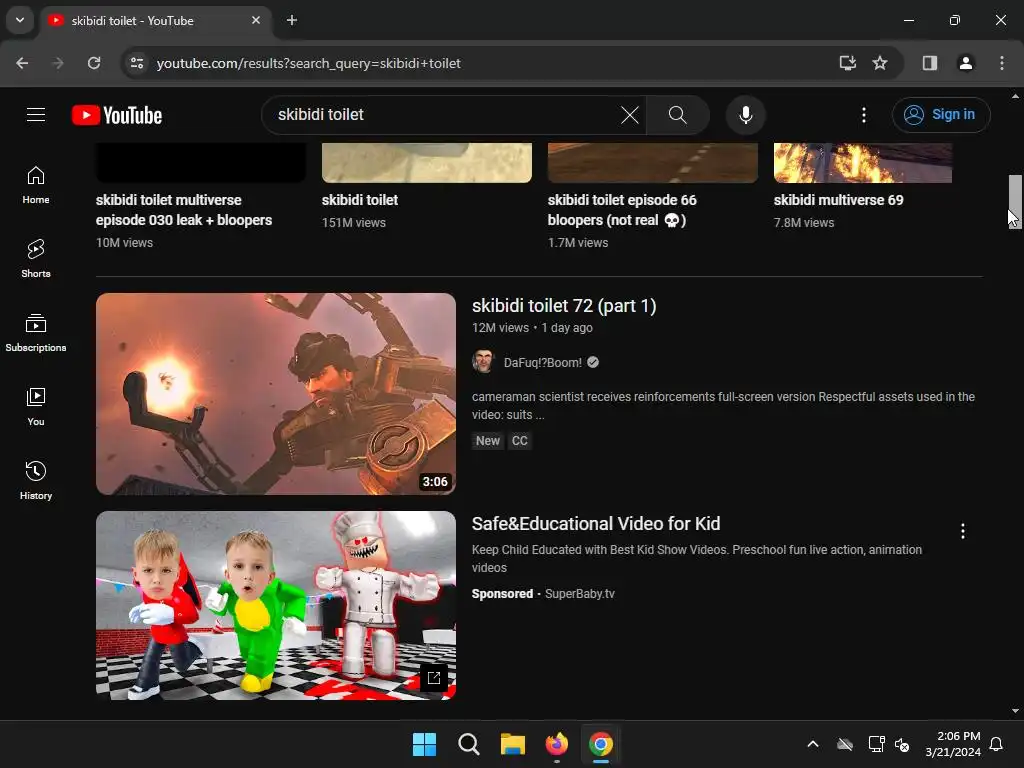
Task: Click the address bar URL
Action: 309,63
